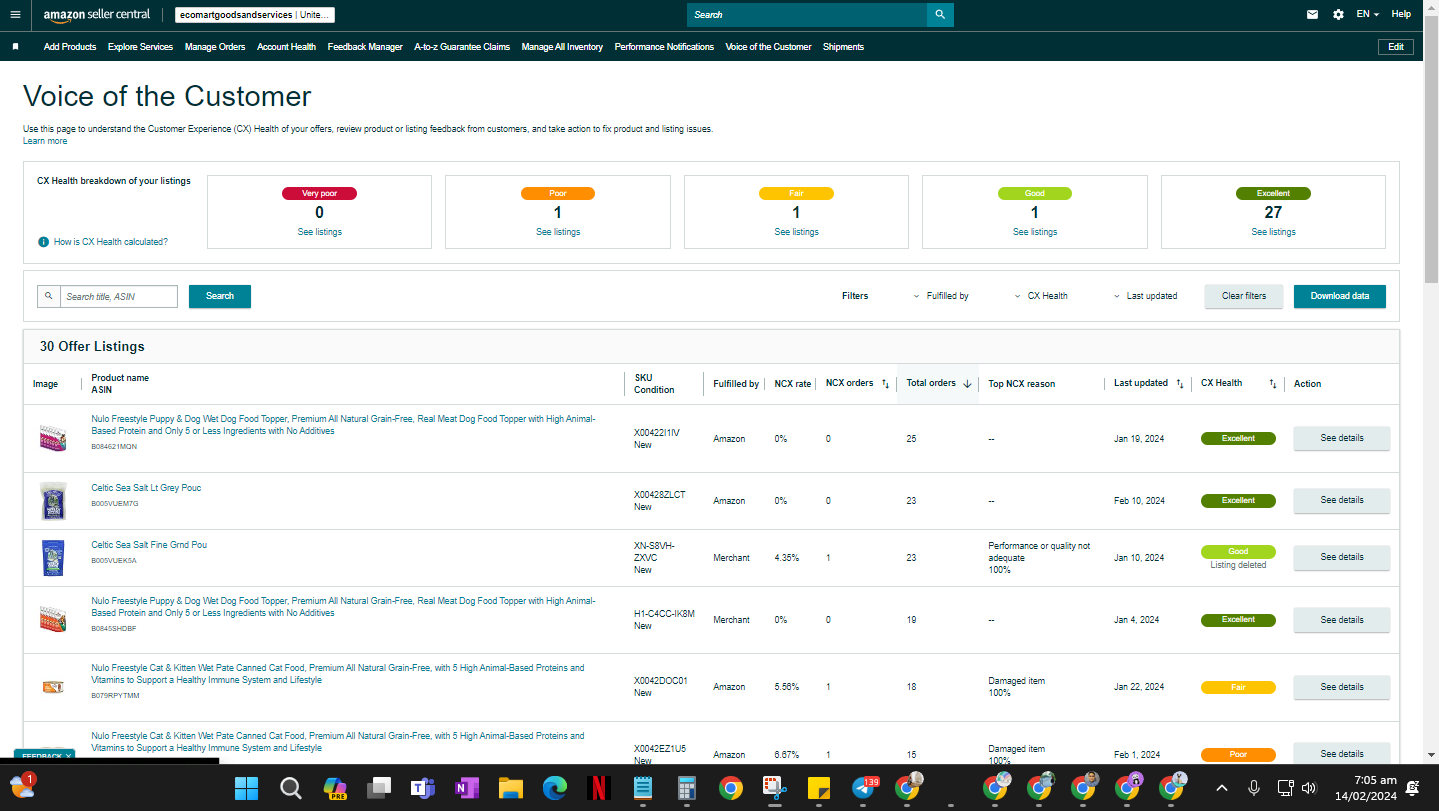Open Telegram from taskbar

[x=864, y=788]
